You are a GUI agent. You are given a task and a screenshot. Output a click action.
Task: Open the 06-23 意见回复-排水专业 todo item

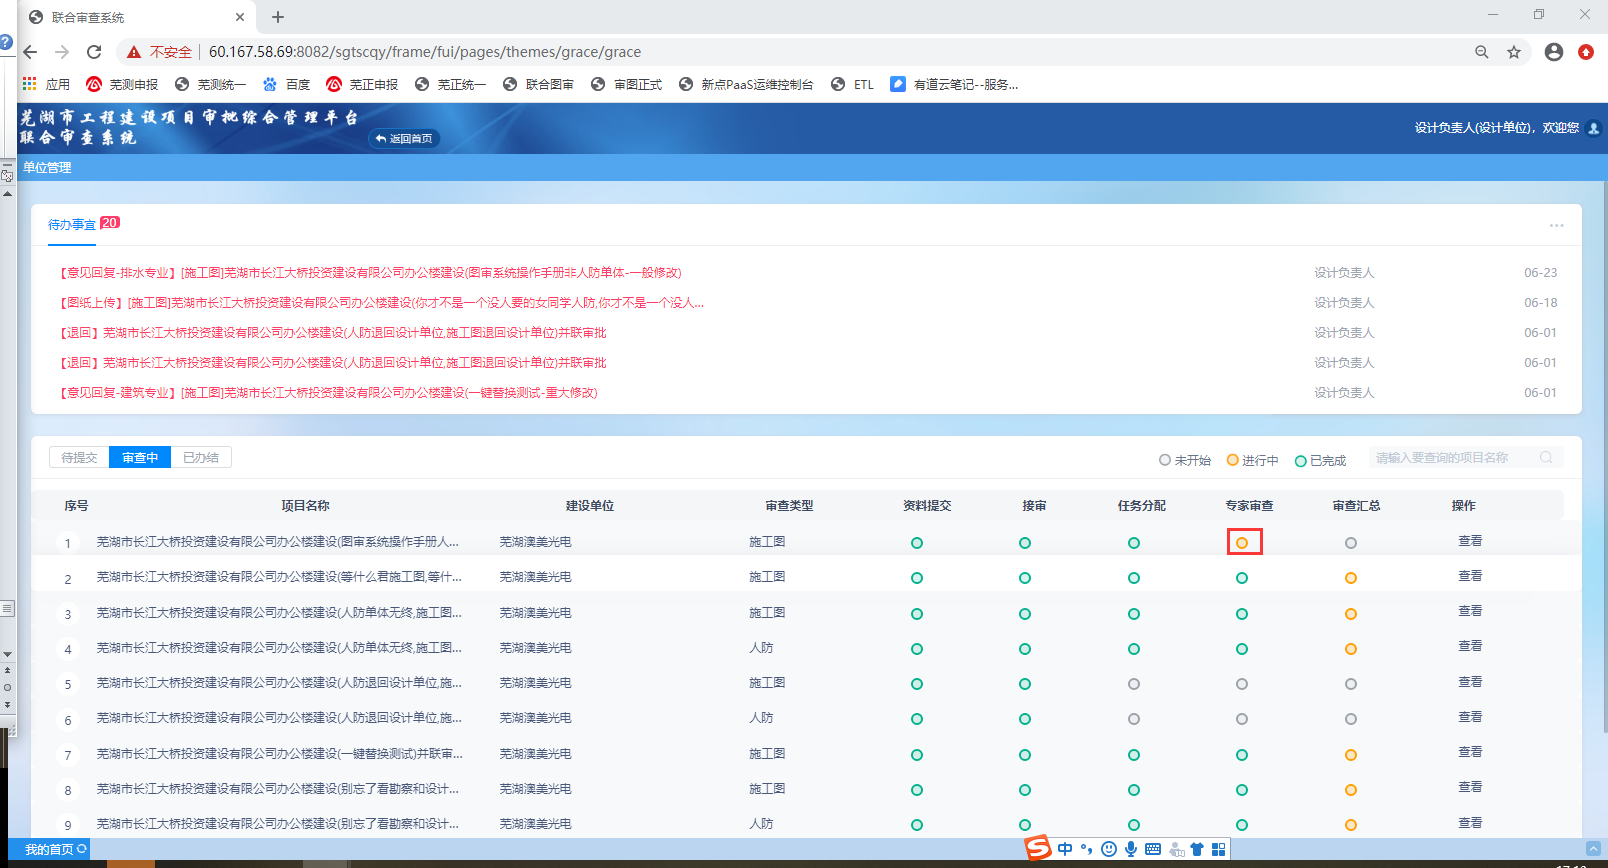[x=370, y=273]
